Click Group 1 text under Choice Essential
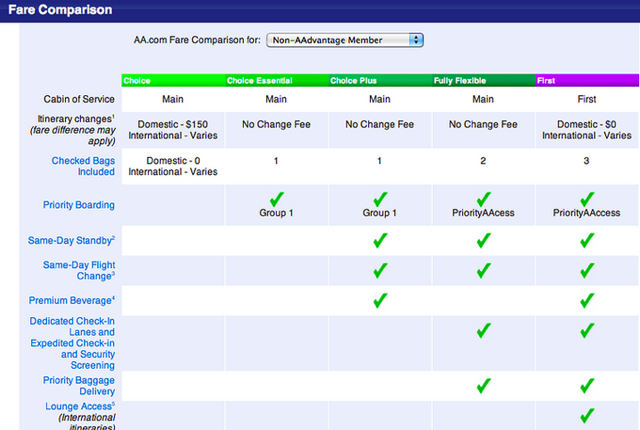The height and width of the screenshot is (430, 640). pyautogui.click(x=276, y=213)
